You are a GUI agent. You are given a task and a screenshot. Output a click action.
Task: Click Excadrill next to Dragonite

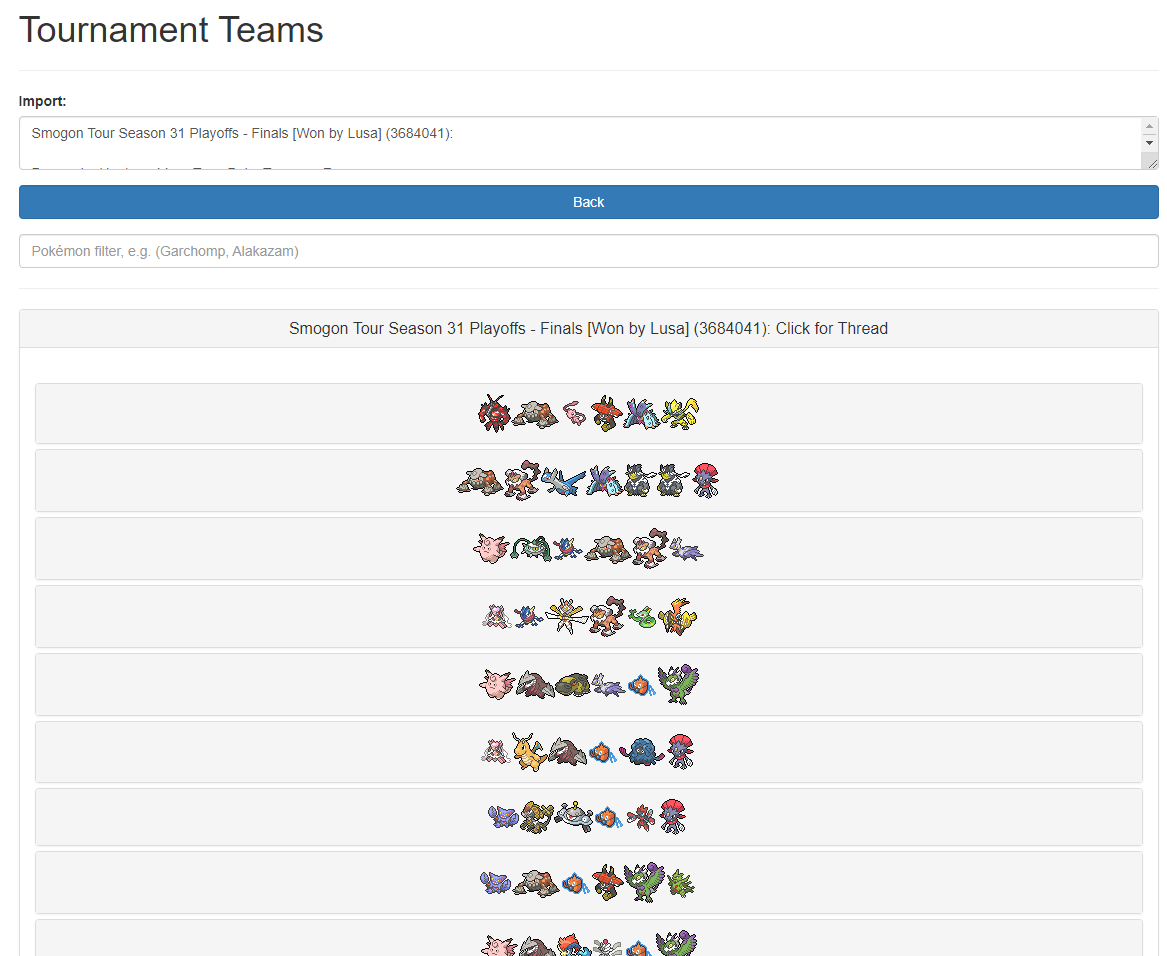(568, 752)
